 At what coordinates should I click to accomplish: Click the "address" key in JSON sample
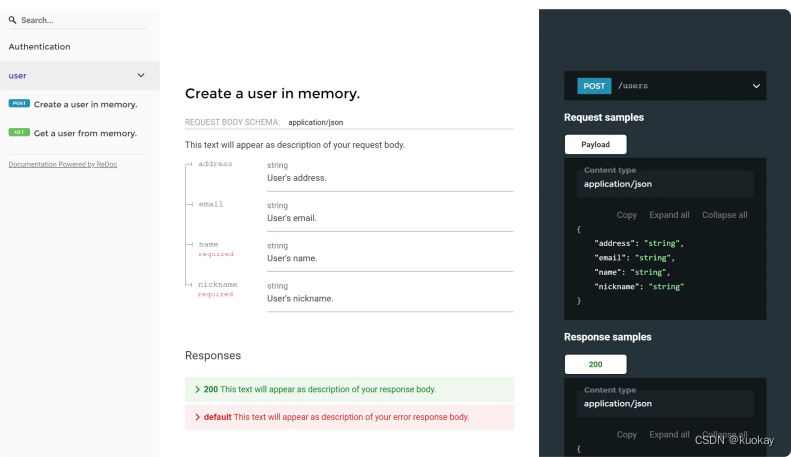click(x=614, y=243)
